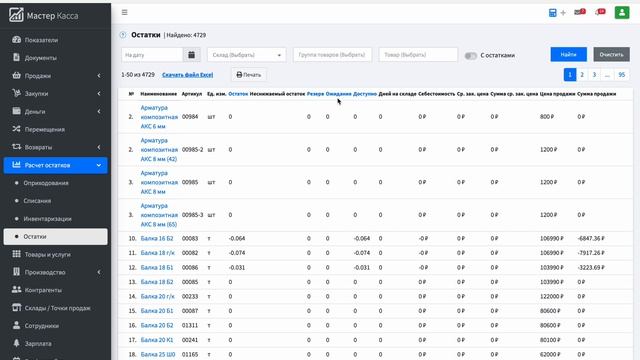640x360 pixels.
Task: Select Инвентаризации submenu item
Action: [x=47, y=219]
